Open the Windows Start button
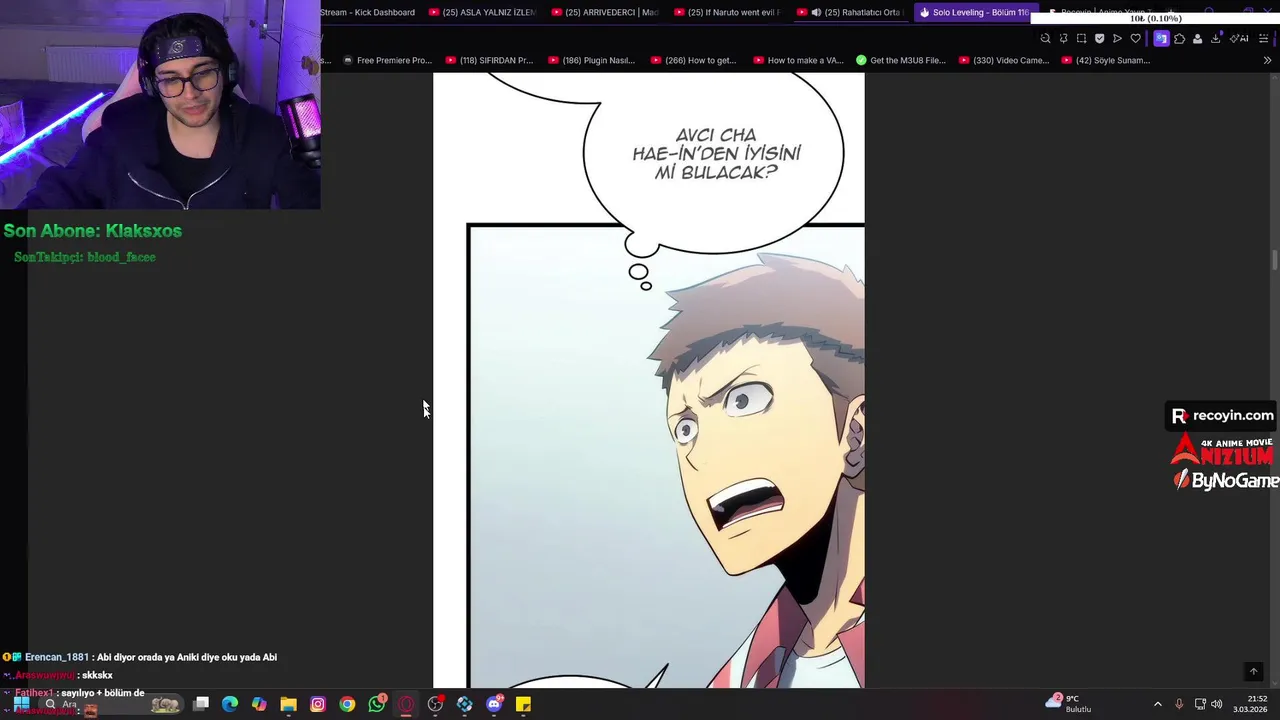Screen dimensions: 1280x720 [x=21, y=704]
